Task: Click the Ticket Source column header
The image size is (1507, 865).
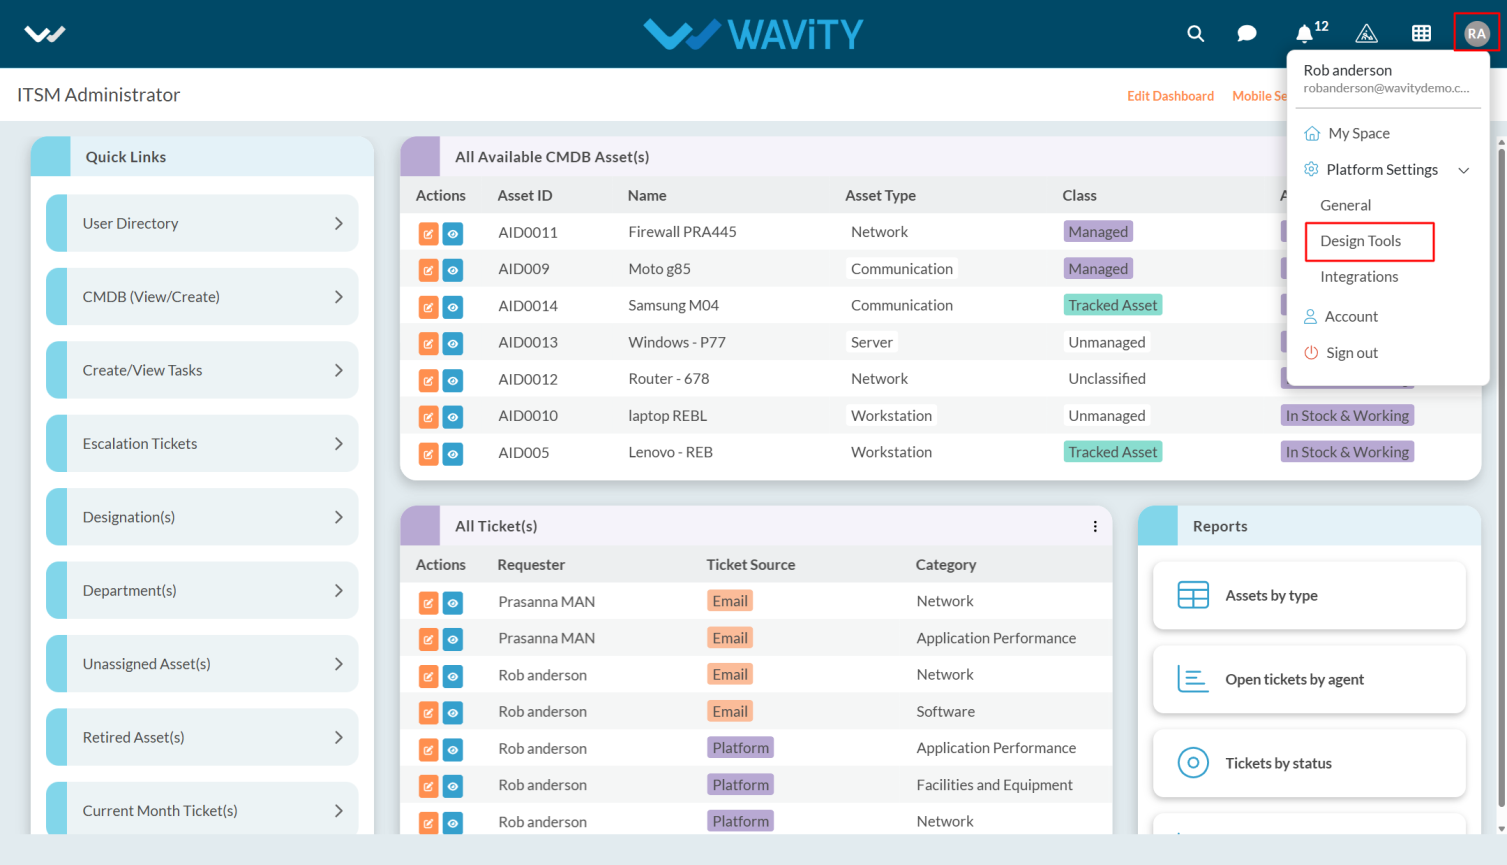Action: point(750,565)
